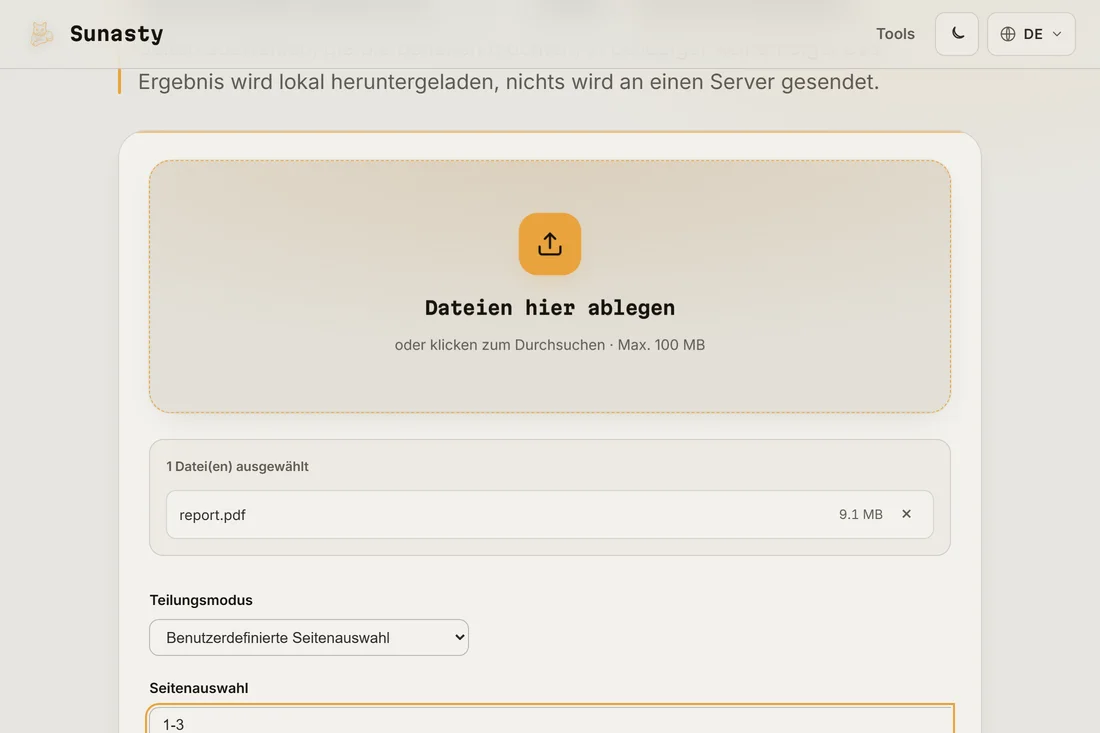The image size is (1100, 733).
Task: Click the globe icon in language selector
Action: [x=1008, y=34]
